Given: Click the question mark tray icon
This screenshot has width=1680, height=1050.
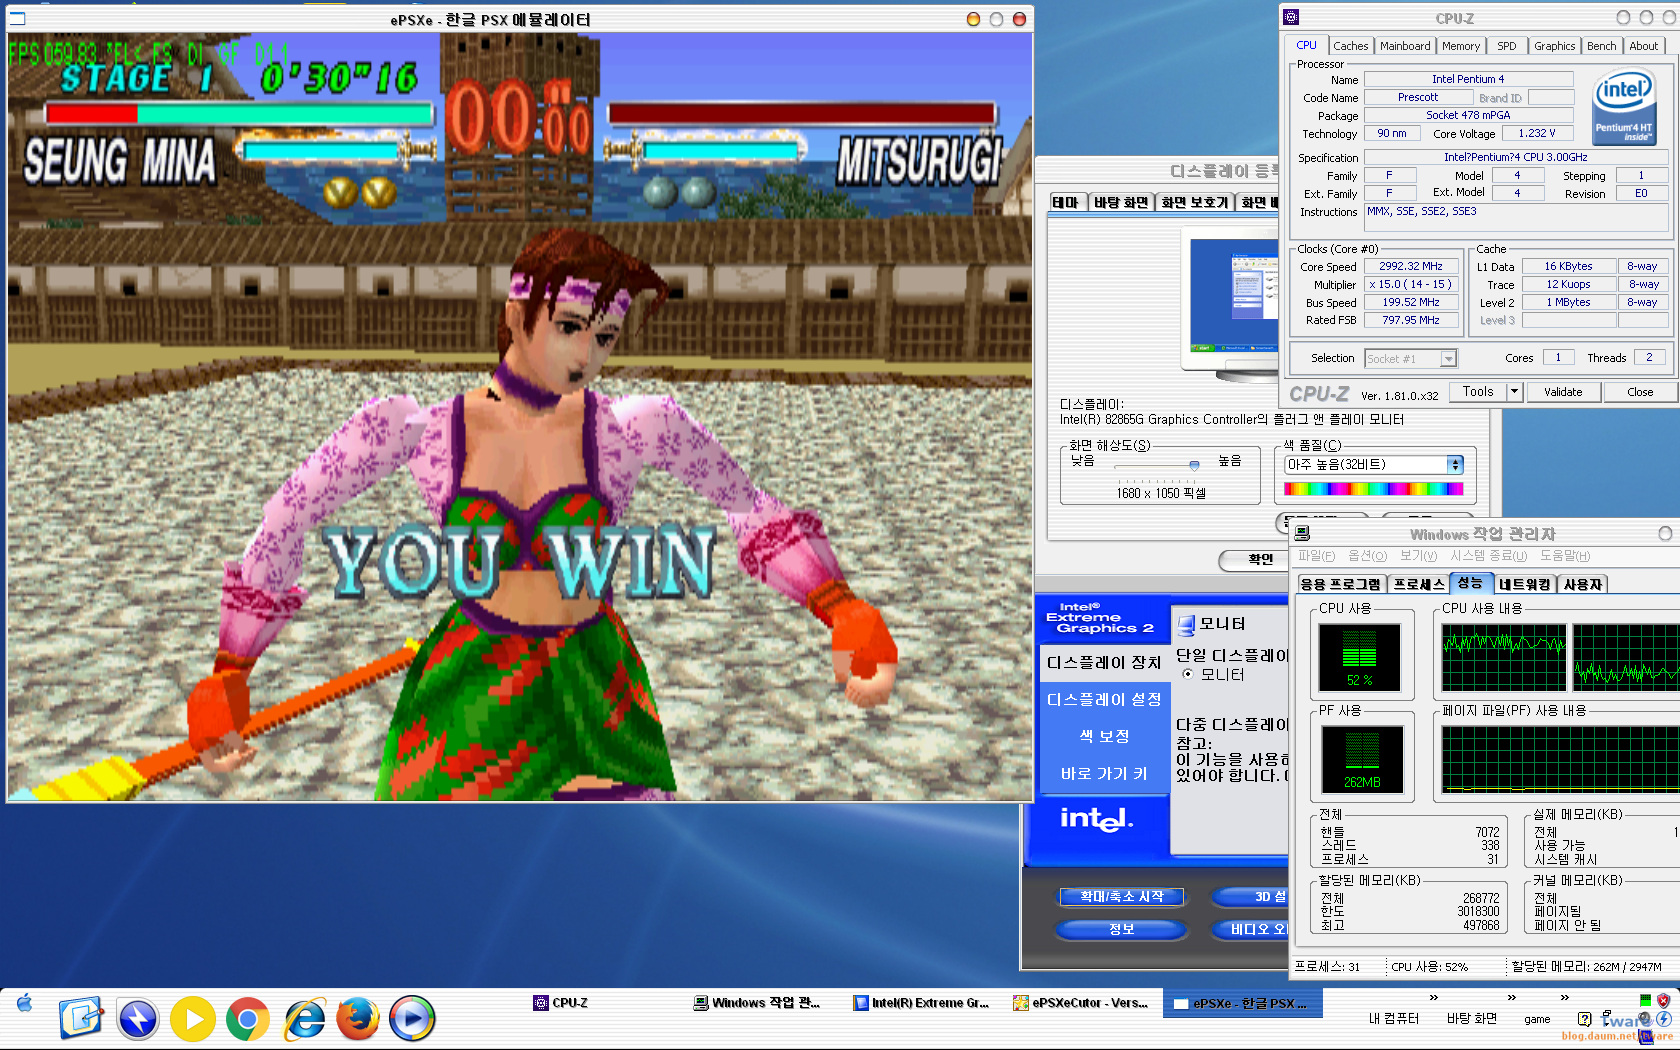Looking at the screenshot, I should coord(1584,1019).
